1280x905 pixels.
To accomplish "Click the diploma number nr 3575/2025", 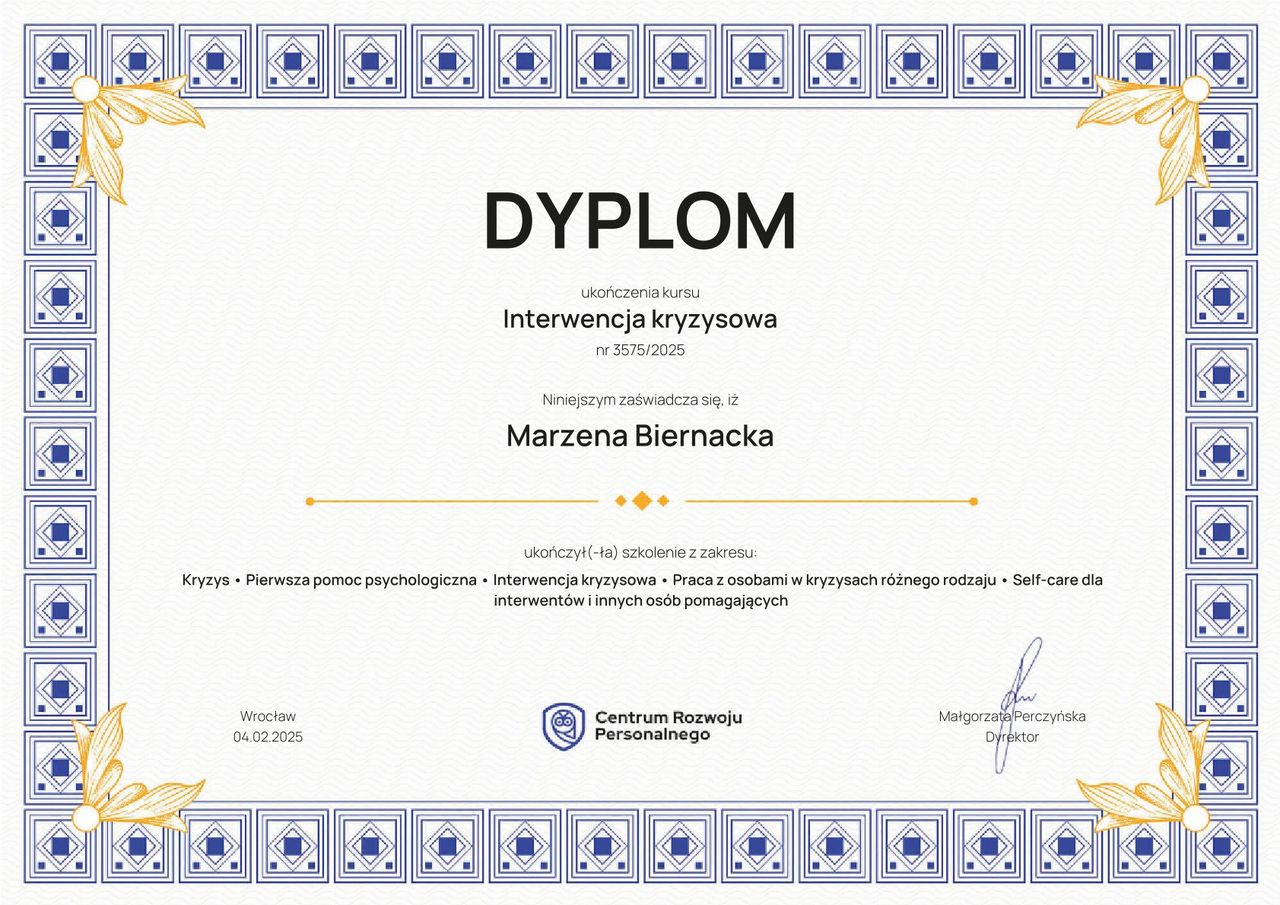I will 640,350.
